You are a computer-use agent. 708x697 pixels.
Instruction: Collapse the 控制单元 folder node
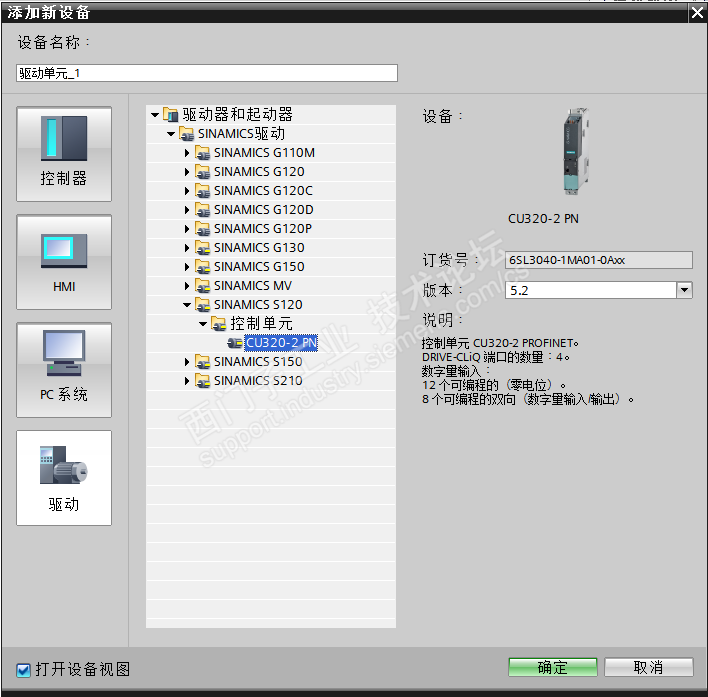coord(203,324)
